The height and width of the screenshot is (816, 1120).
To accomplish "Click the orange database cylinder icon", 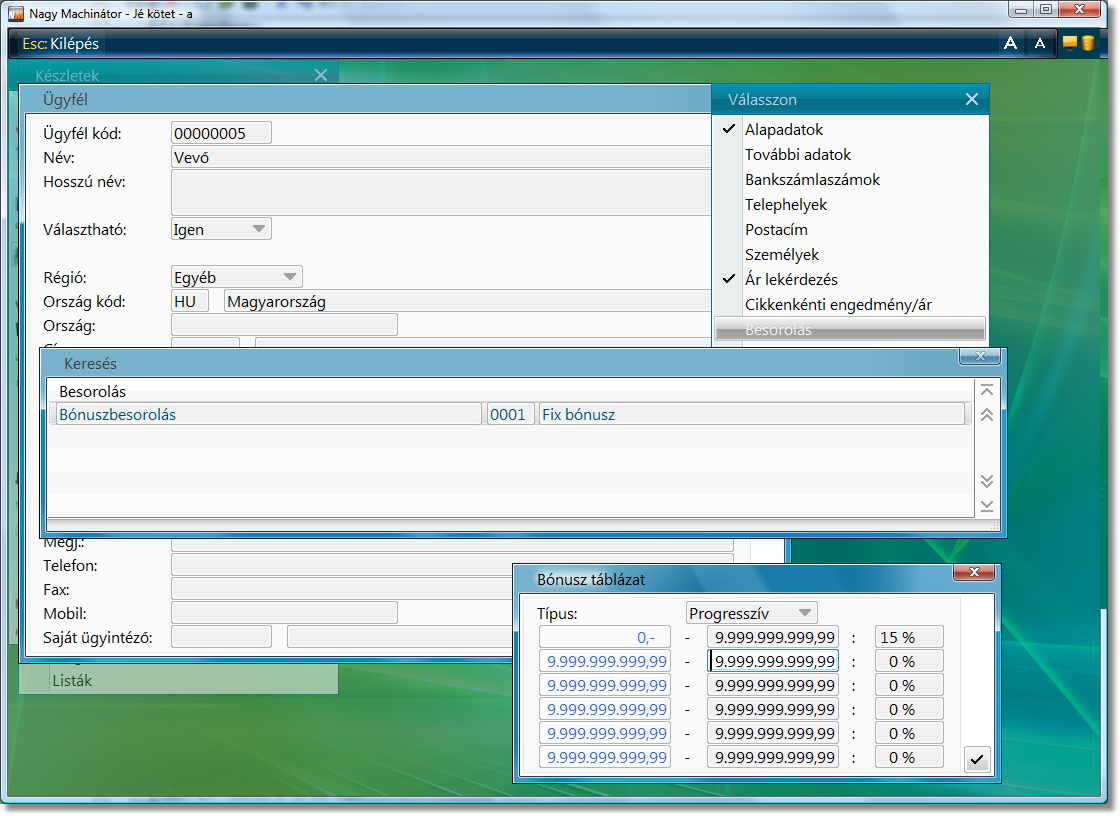I will 1088,43.
